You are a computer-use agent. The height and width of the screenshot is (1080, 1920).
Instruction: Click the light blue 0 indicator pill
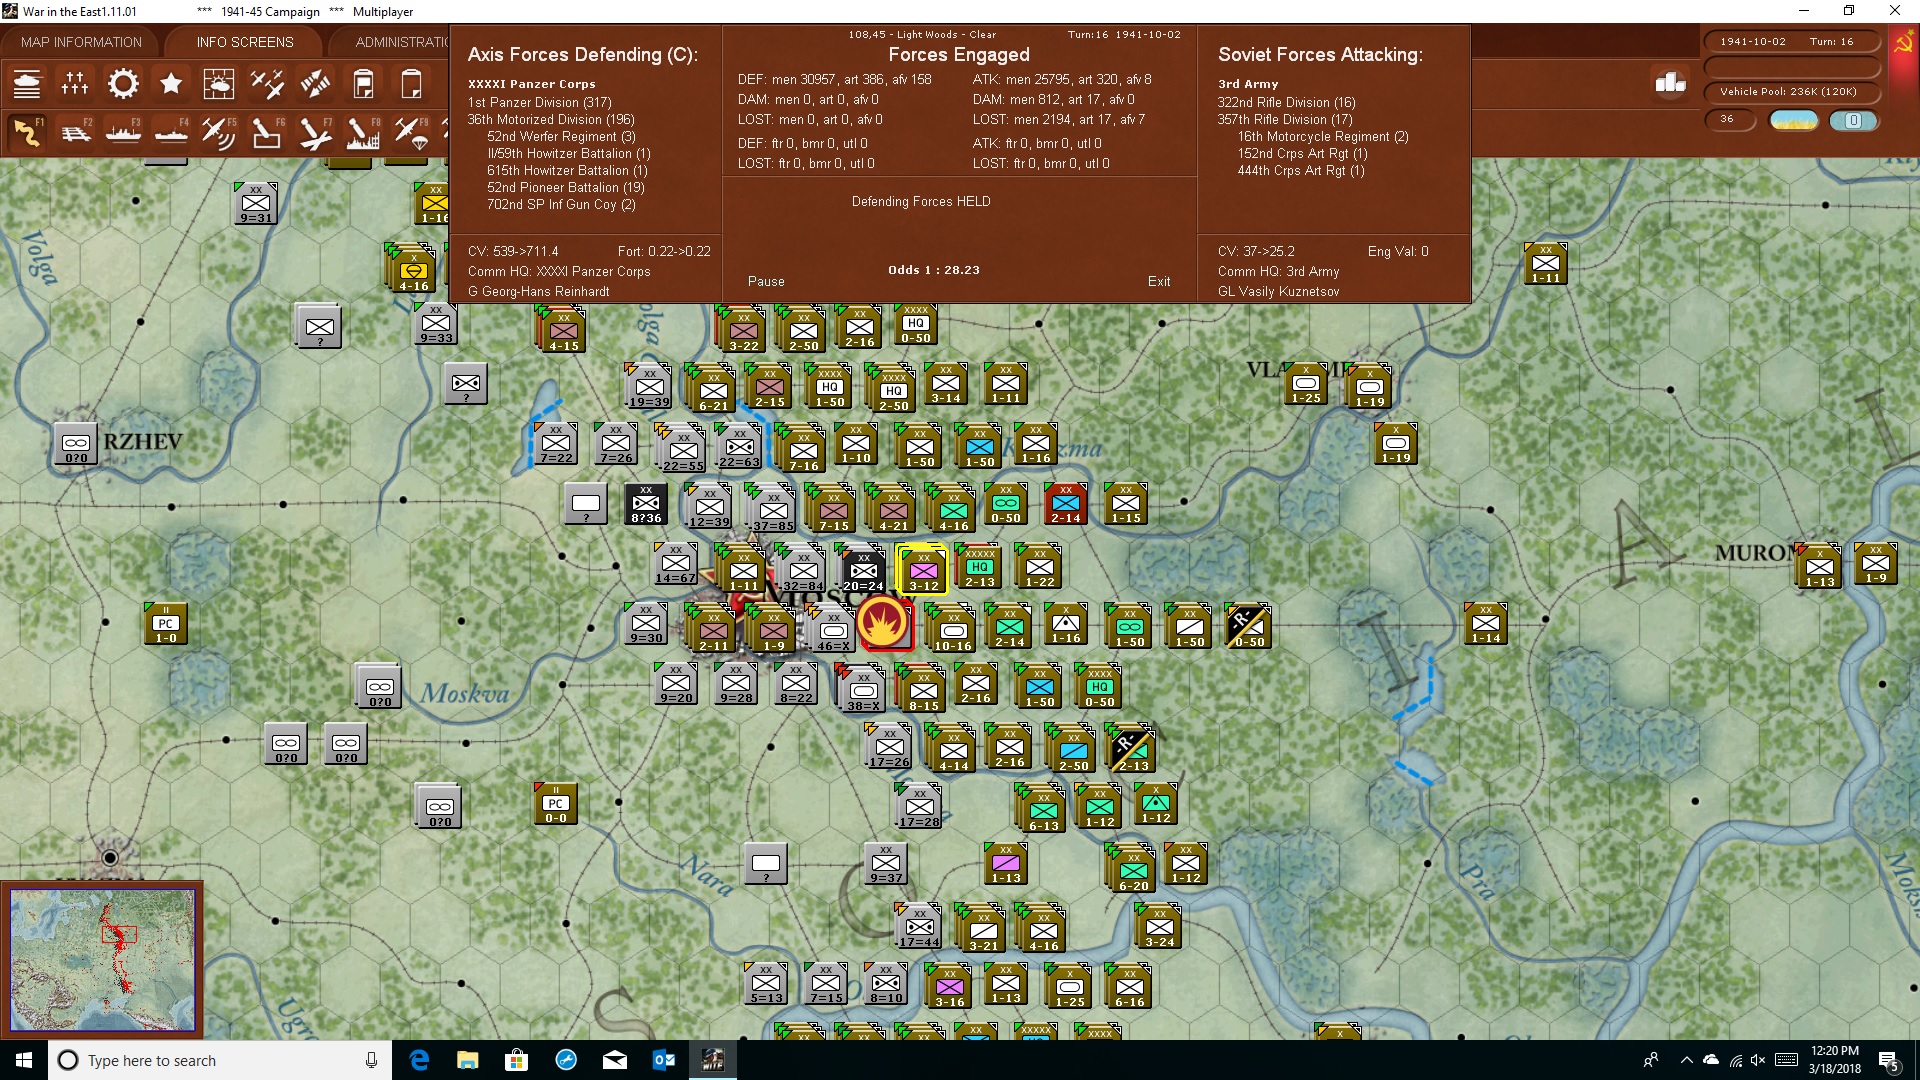tap(1853, 120)
